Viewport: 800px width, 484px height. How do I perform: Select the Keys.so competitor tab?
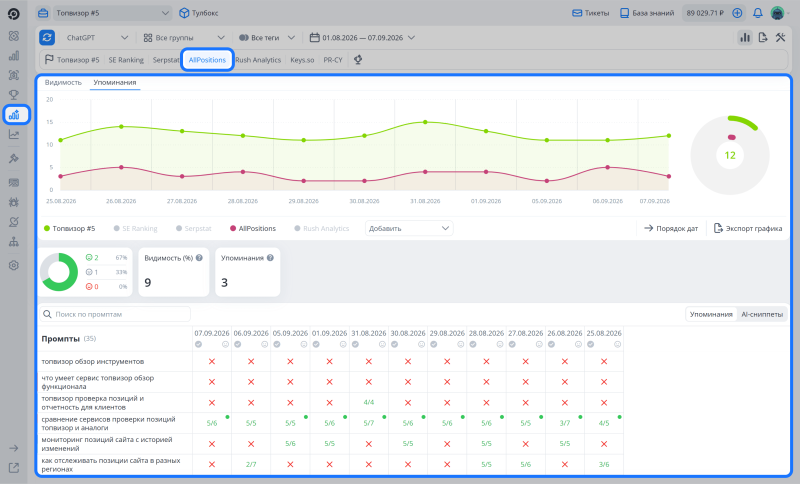click(x=302, y=60)
